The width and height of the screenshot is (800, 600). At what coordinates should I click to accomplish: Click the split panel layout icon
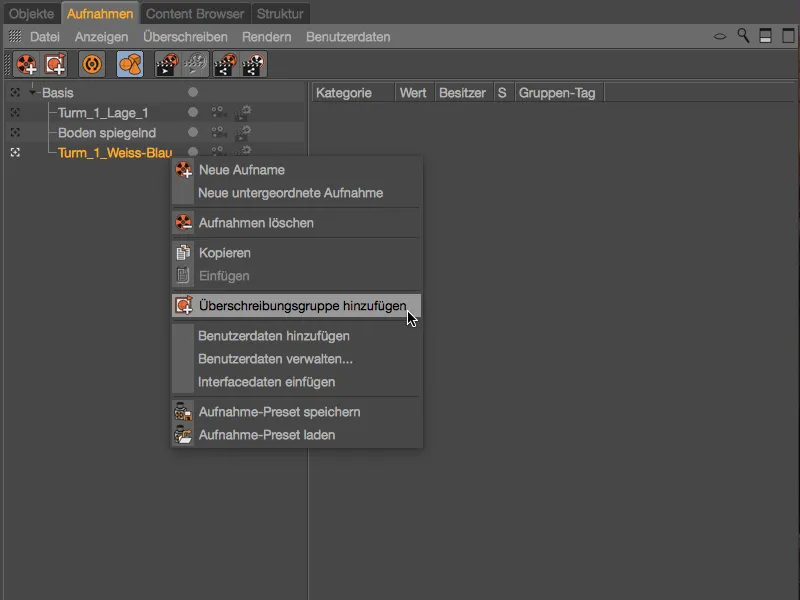point(765,36)
